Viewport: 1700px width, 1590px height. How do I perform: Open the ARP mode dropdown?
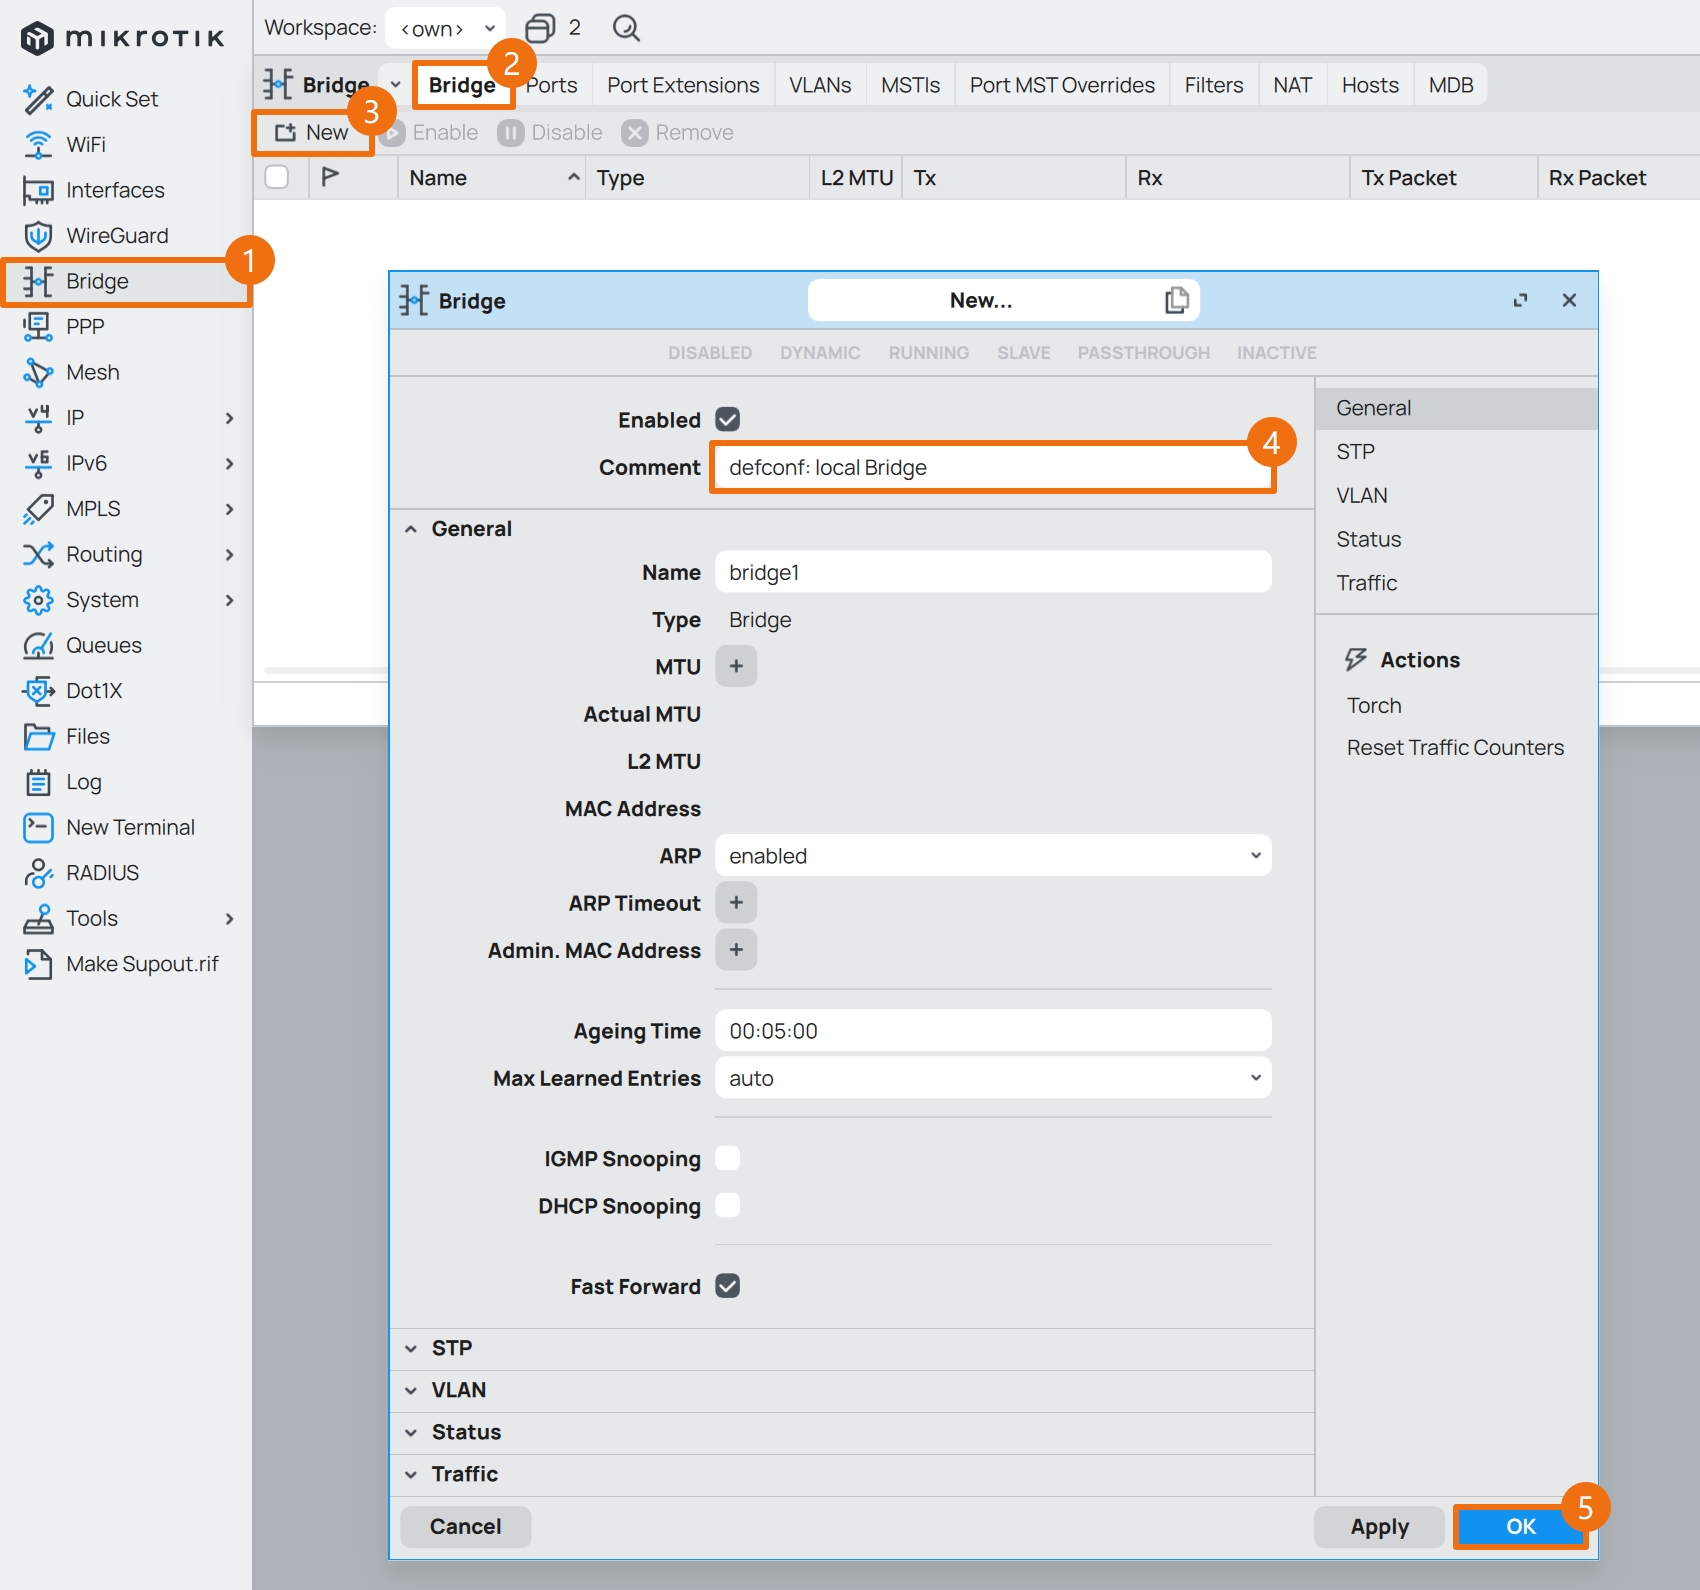(x=993, y=856)
